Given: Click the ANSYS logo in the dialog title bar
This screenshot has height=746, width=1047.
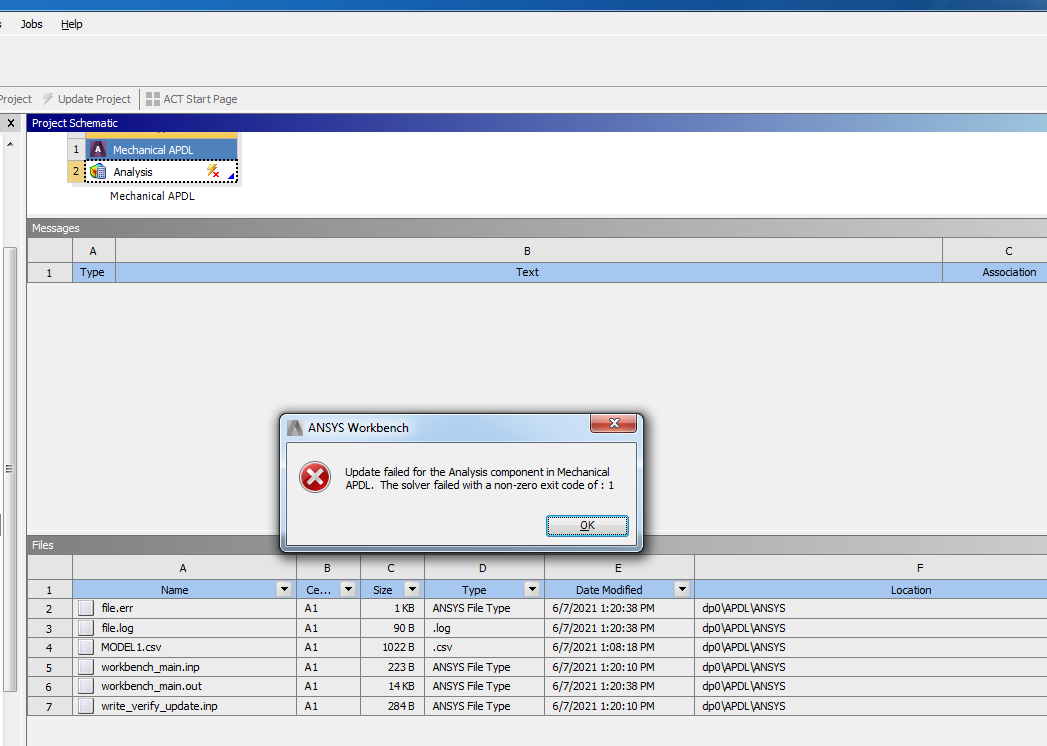Looking at the screenshot, I should [294, 427].
